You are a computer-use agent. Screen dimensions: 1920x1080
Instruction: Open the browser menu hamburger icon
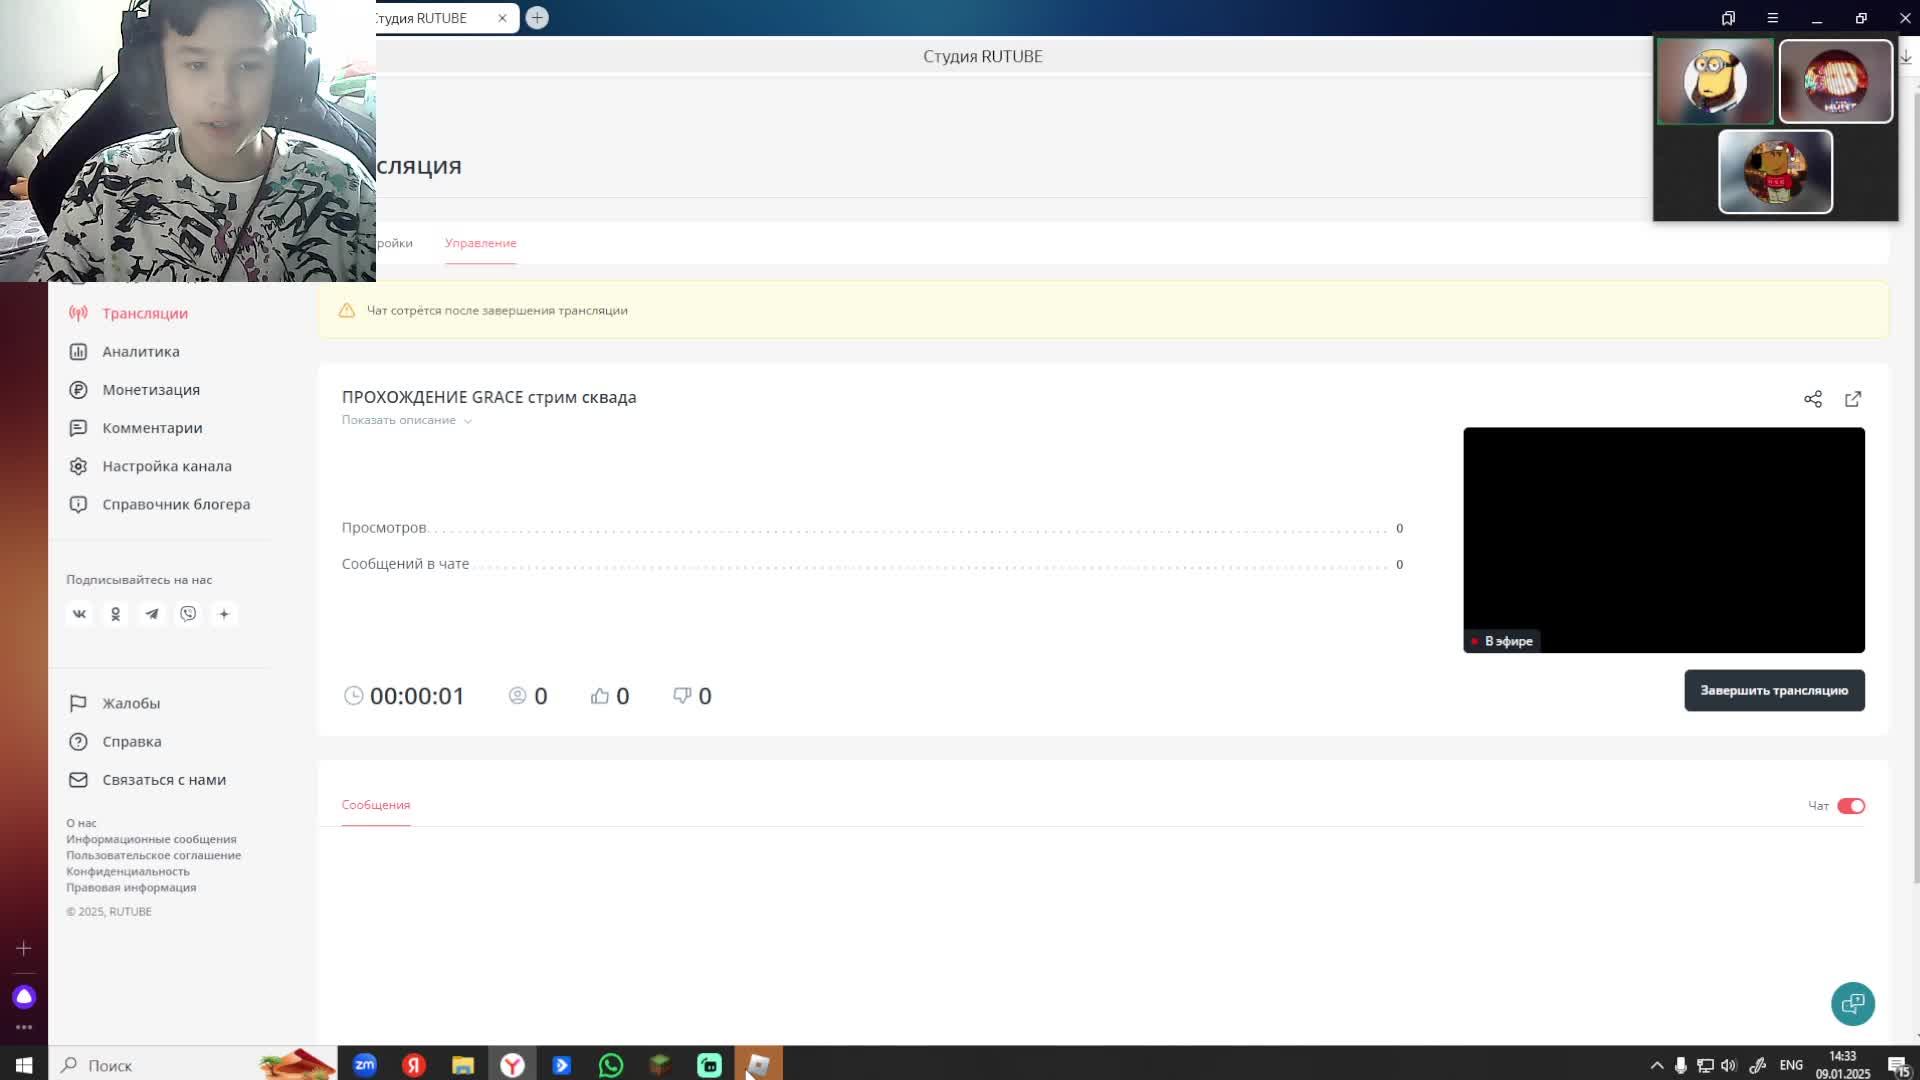coord(1772,18)
